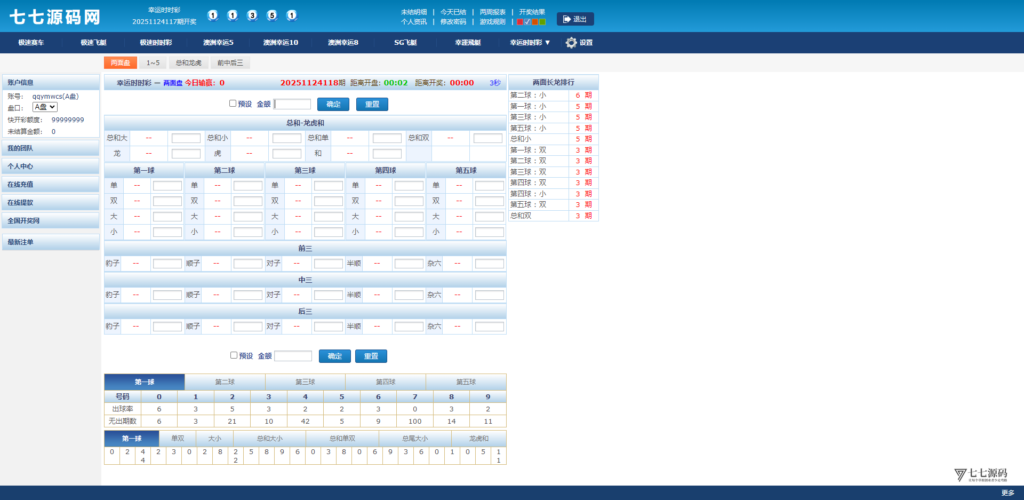Viewport: 1024px width, 500px height.
Task: Open 在线充值 in the sidebar
Action: click(51, 185)
